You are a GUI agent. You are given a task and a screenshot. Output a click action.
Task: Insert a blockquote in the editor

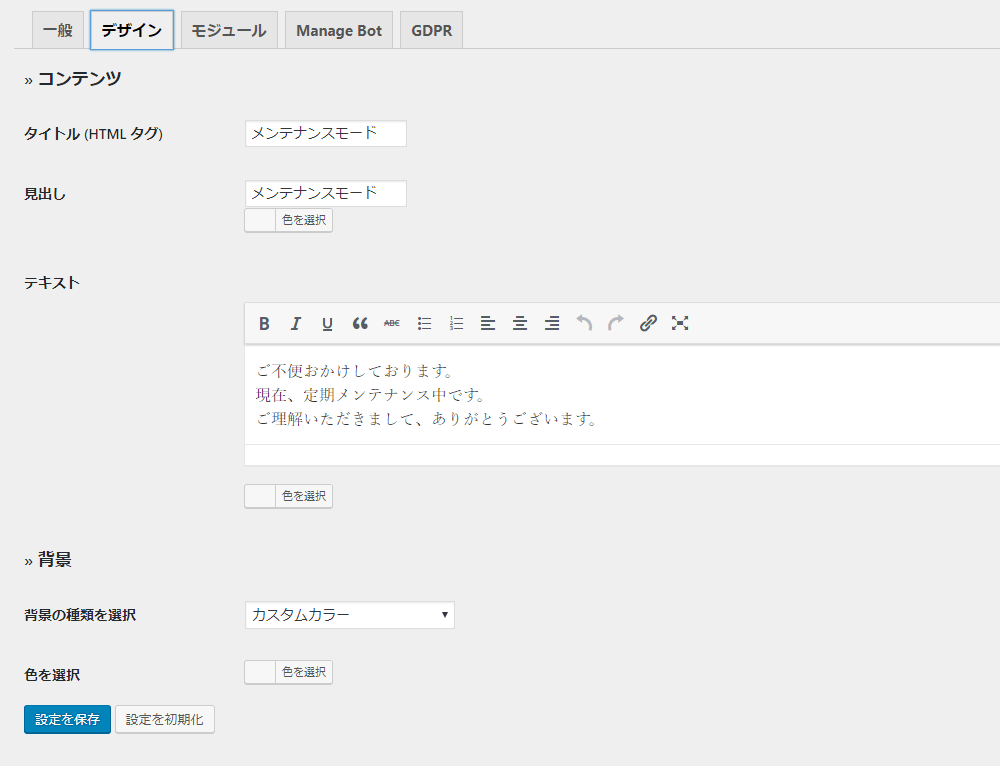[360, 323]
